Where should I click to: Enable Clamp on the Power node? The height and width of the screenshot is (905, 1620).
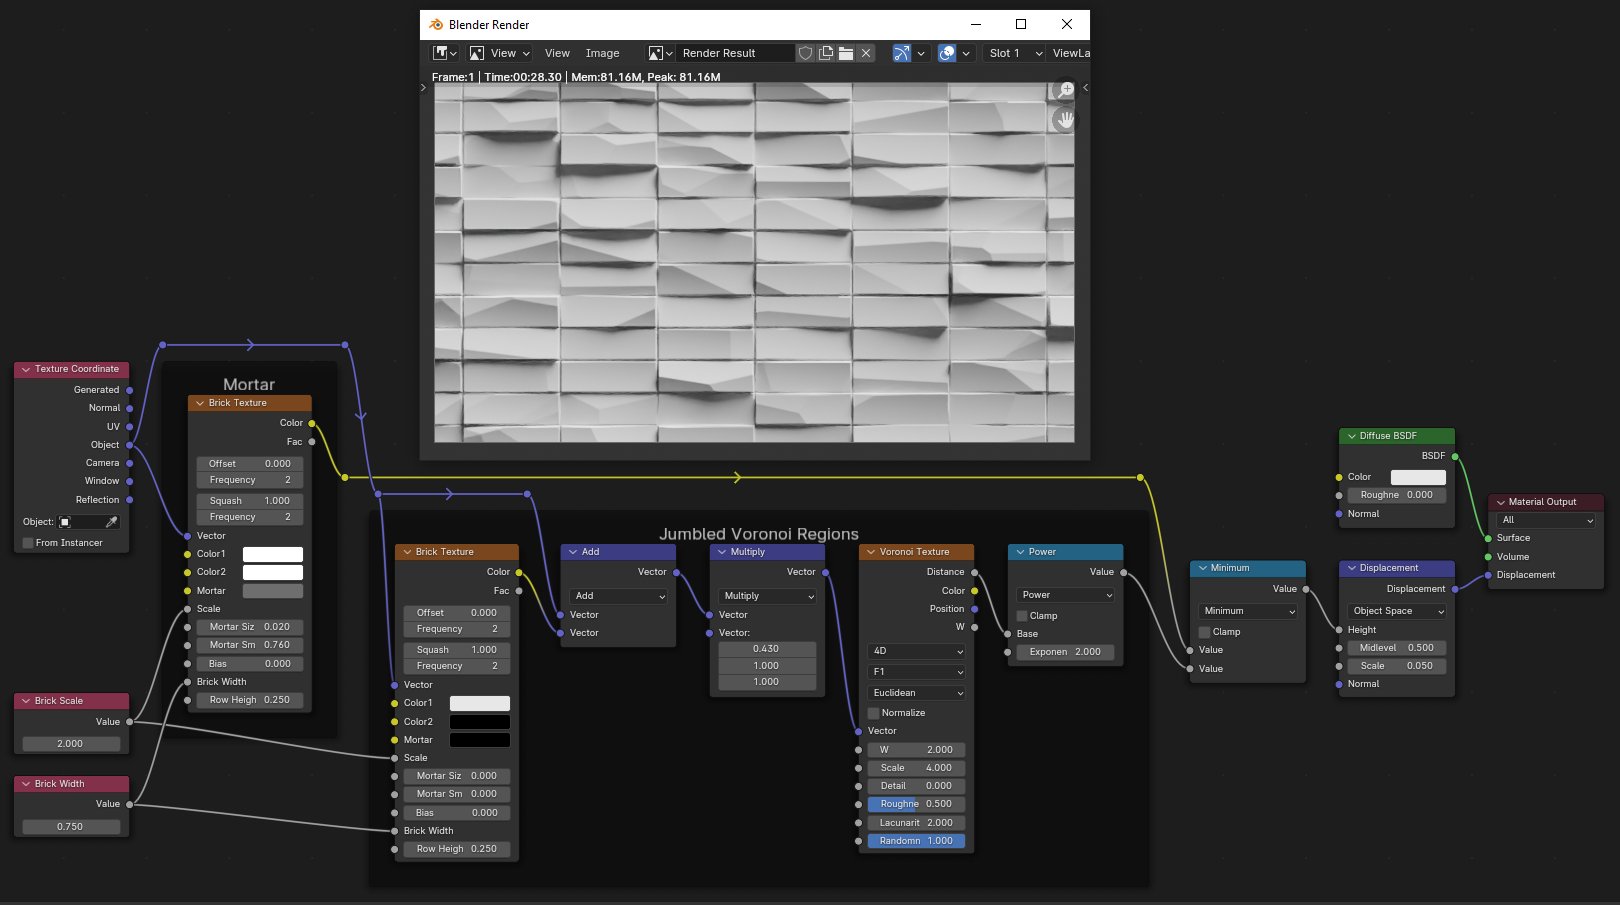(x=1022, y=616)
